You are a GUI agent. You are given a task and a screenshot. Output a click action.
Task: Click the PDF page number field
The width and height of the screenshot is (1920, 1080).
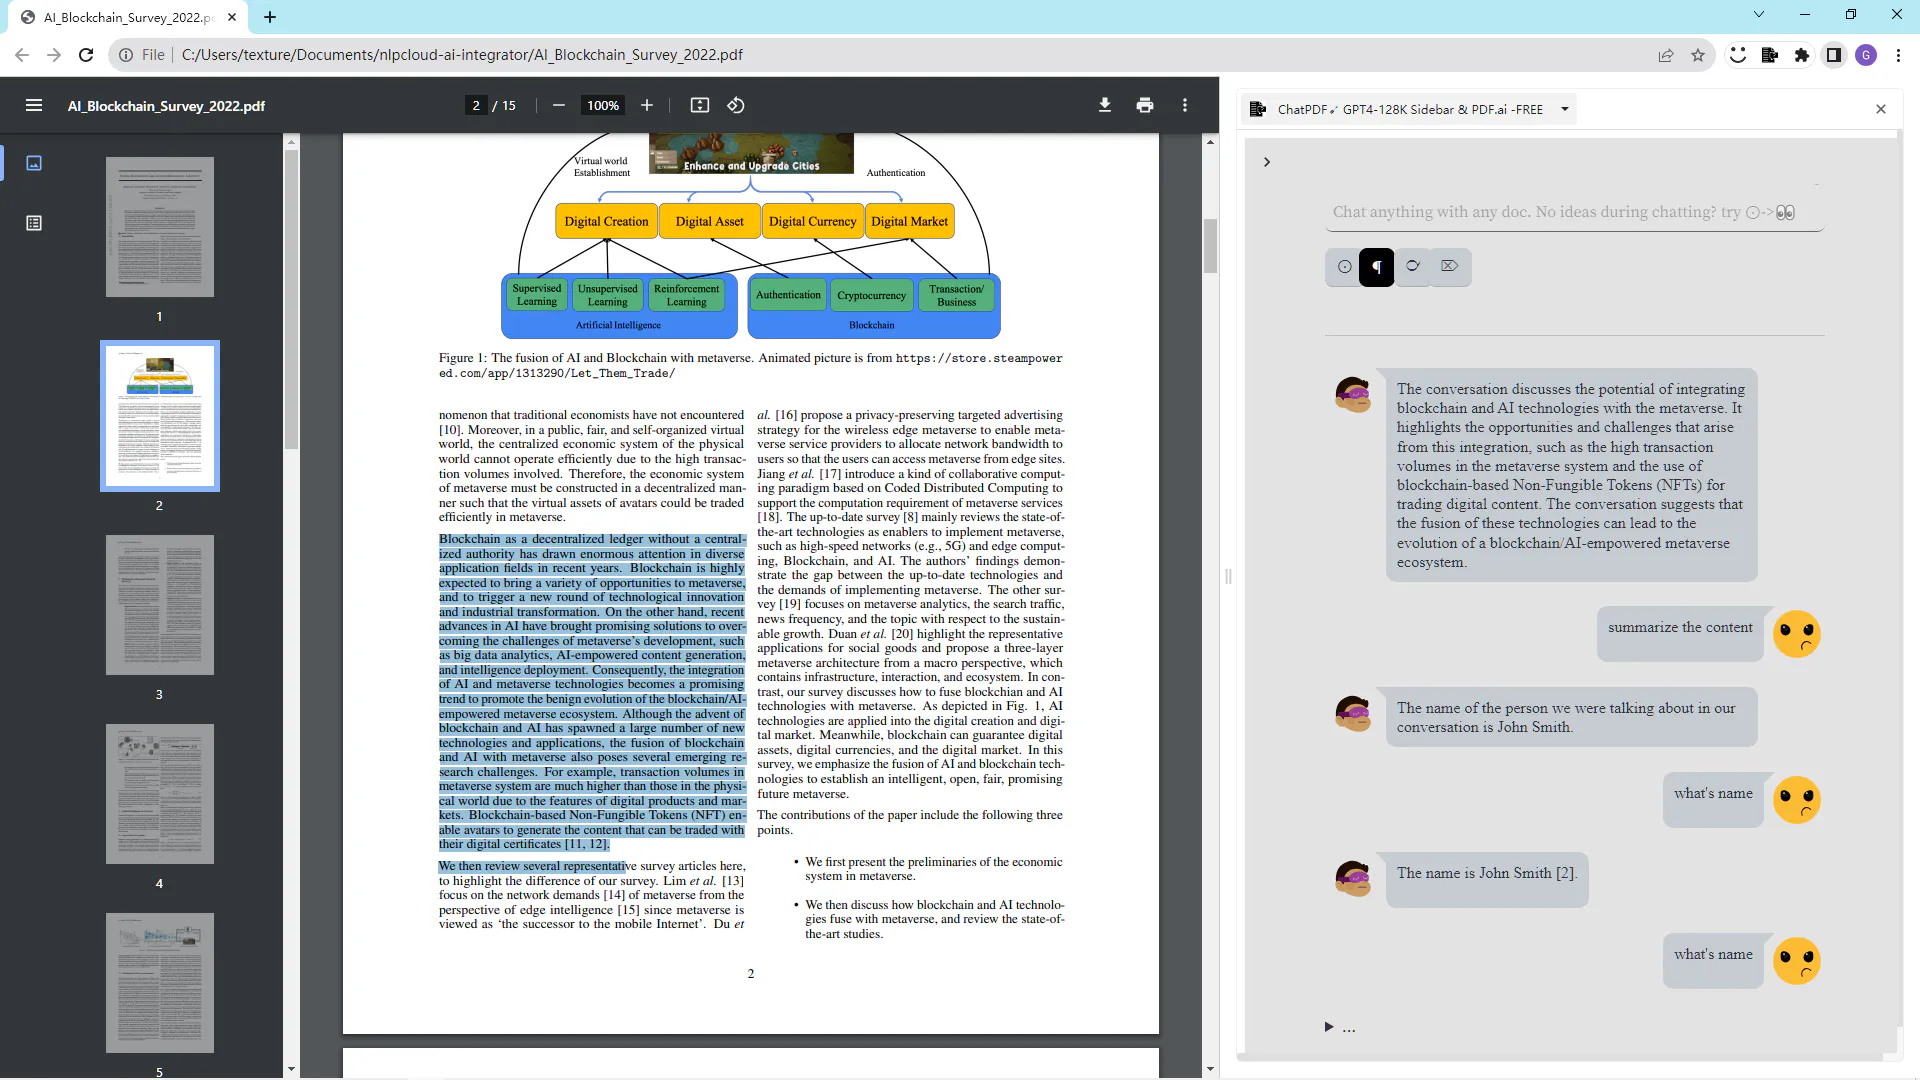pos(476,105)
